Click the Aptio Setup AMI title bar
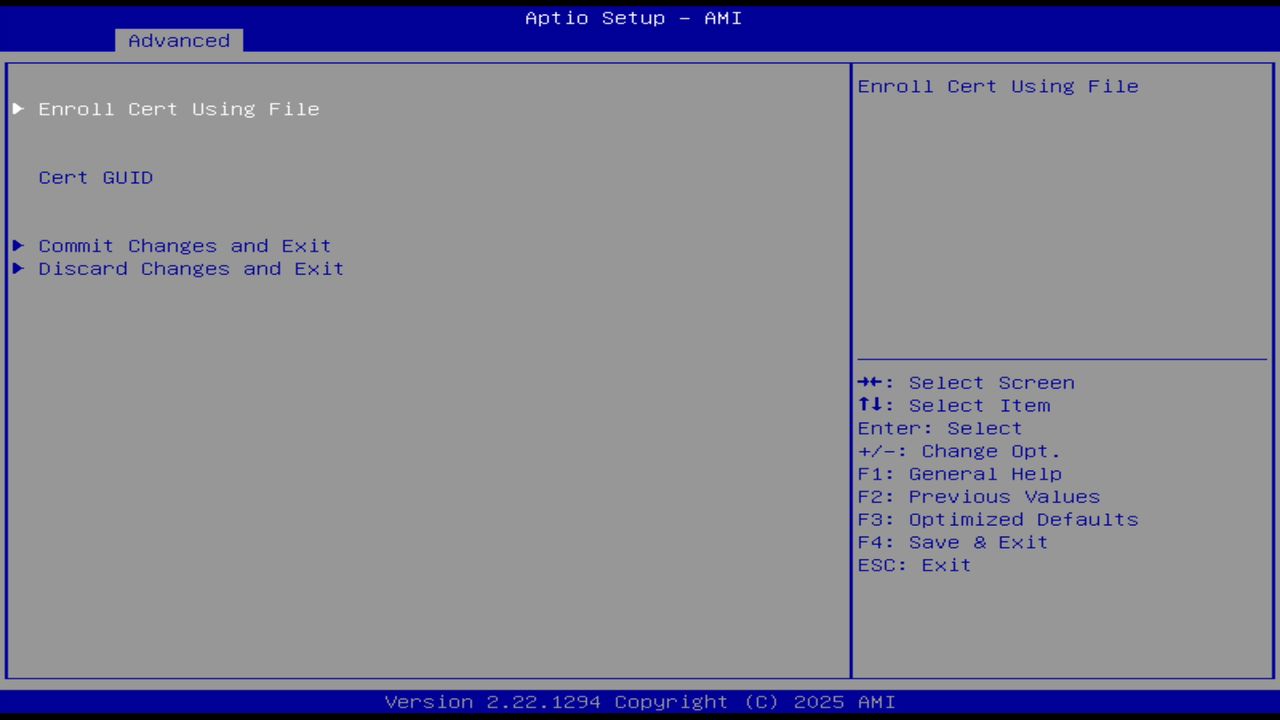Viewport: 1280px width, 720px height. 633,17
